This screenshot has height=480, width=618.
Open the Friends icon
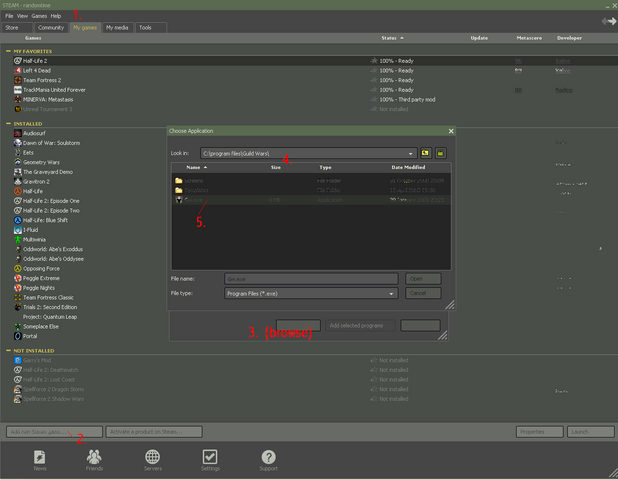coord(94,457)
